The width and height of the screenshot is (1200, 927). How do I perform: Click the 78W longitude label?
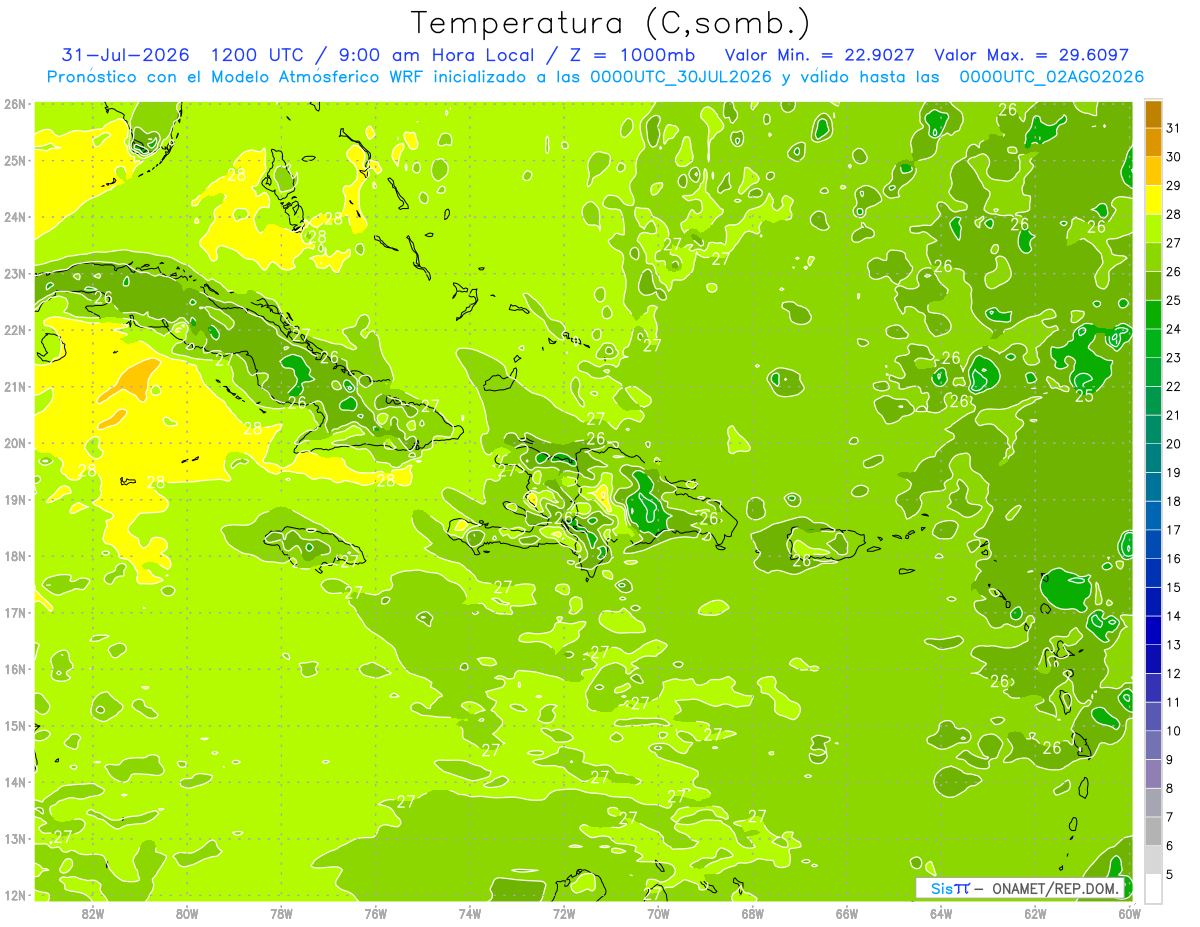pos(281,913)
